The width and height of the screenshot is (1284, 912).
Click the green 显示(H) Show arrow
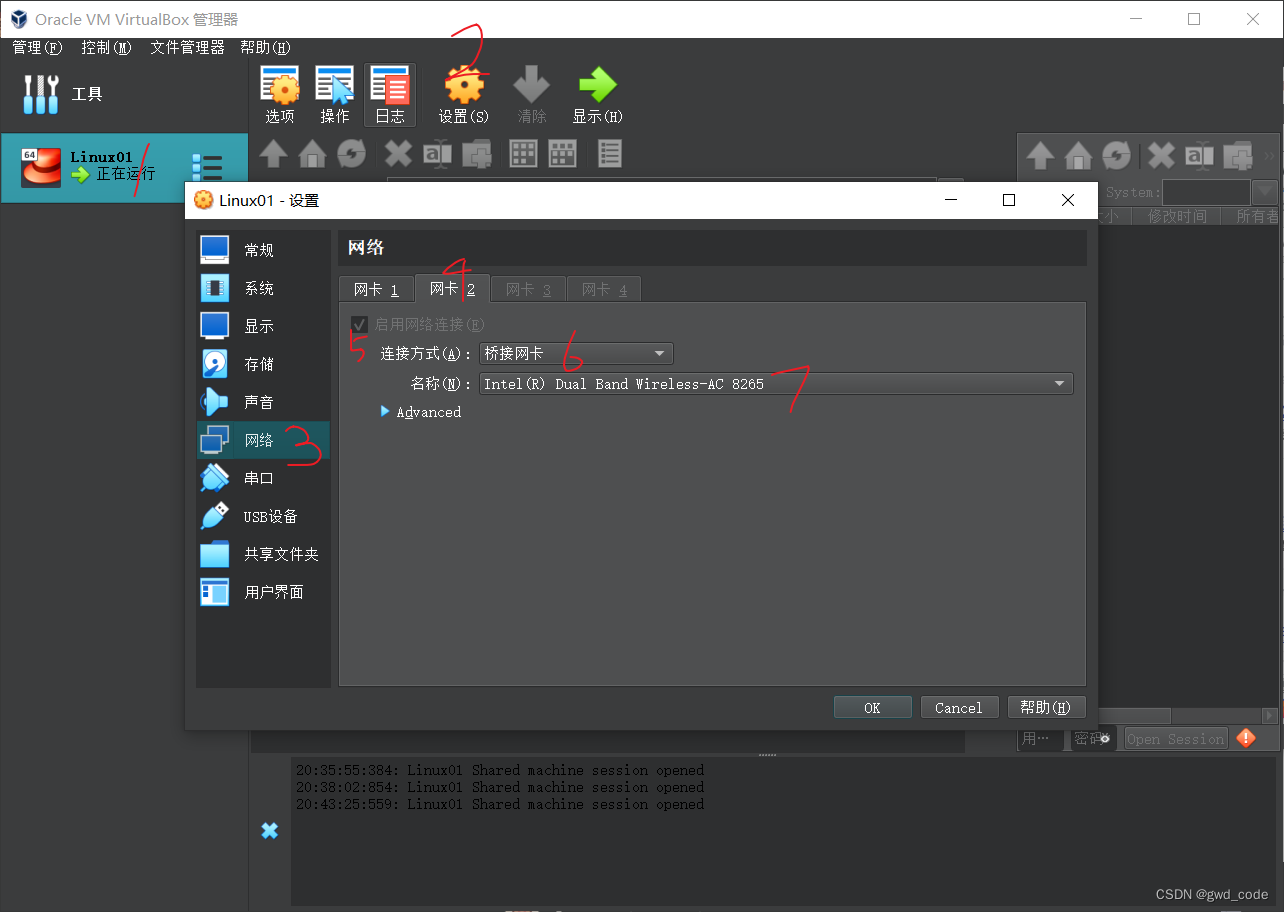click(x=597, y=95)
